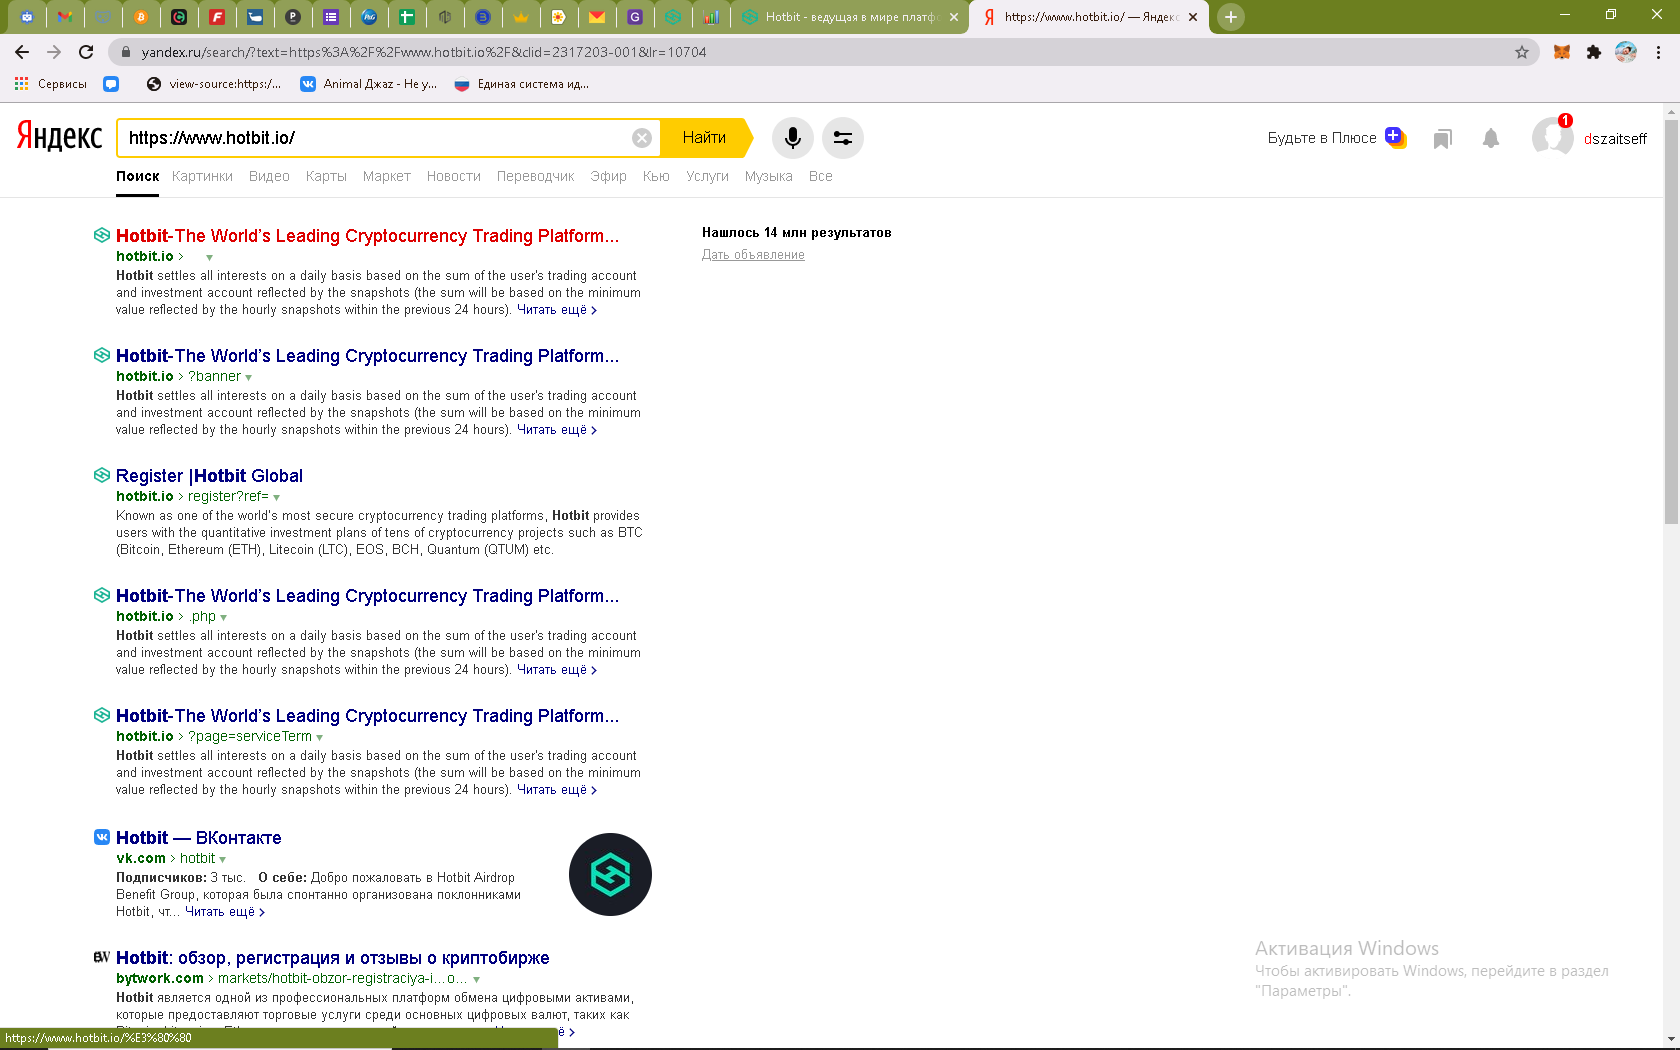
Task: Open view-source bookmark
Action: pyautogui.click(x=214, y=84)
